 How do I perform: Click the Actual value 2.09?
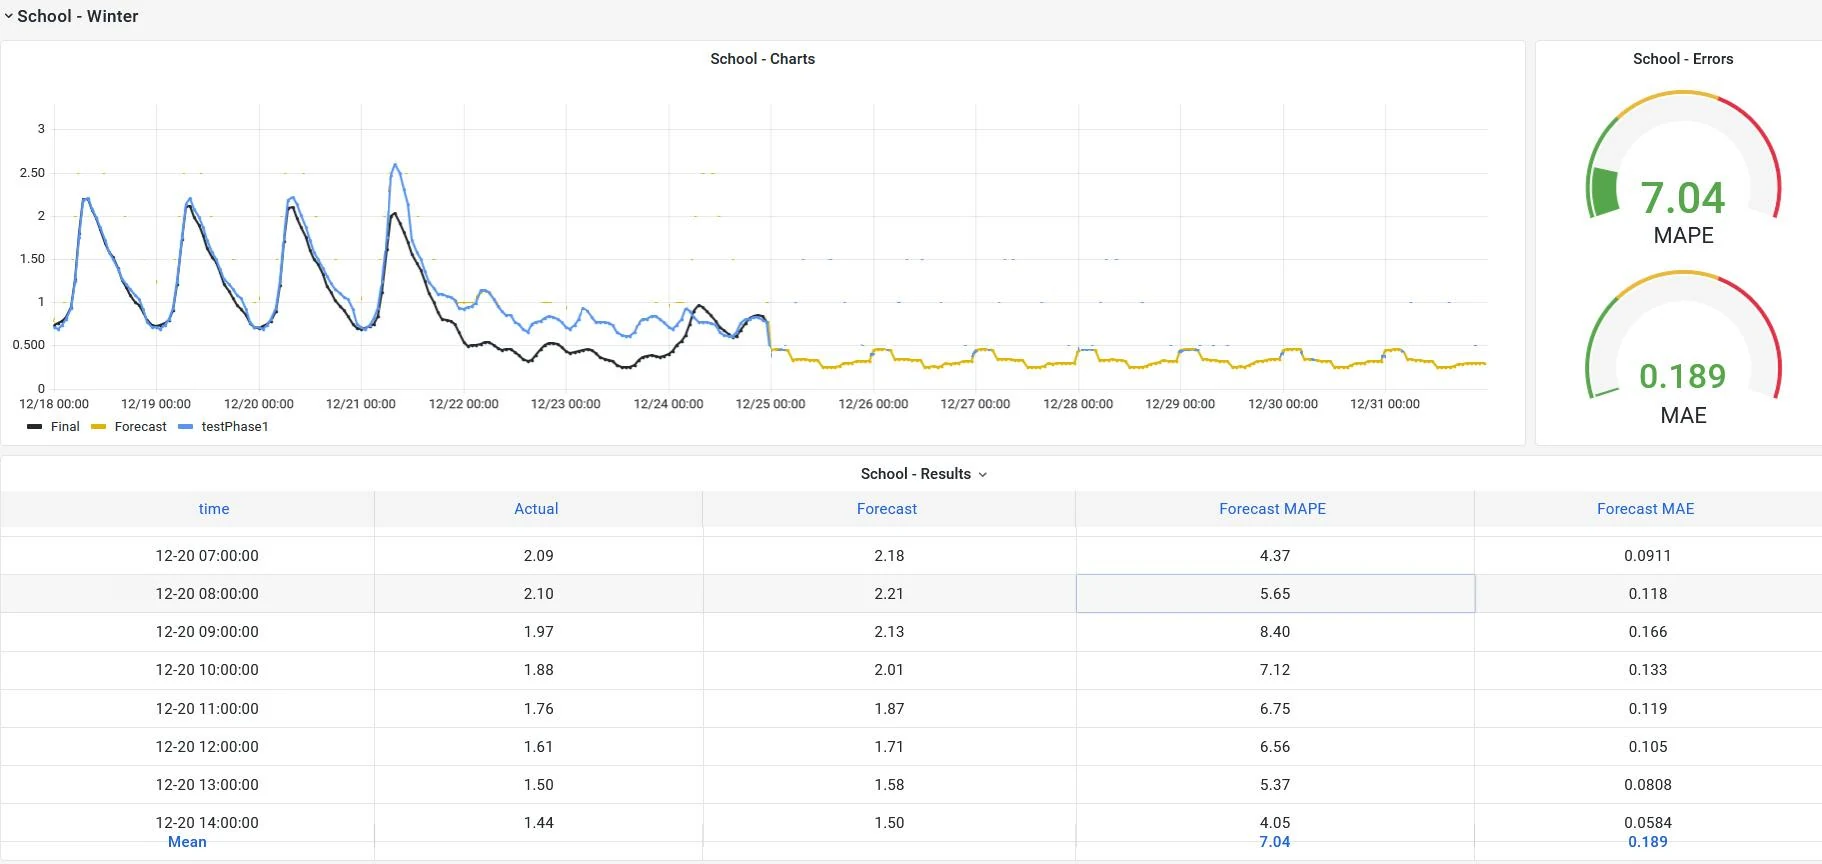coord(539,556)
